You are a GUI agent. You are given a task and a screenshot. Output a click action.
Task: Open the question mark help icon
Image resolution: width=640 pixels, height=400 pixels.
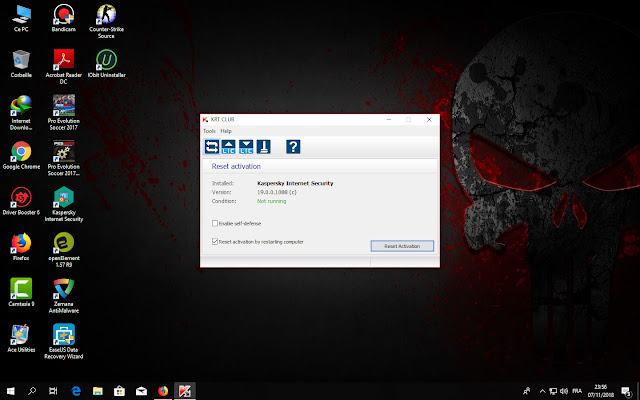(x=293, y=147)
